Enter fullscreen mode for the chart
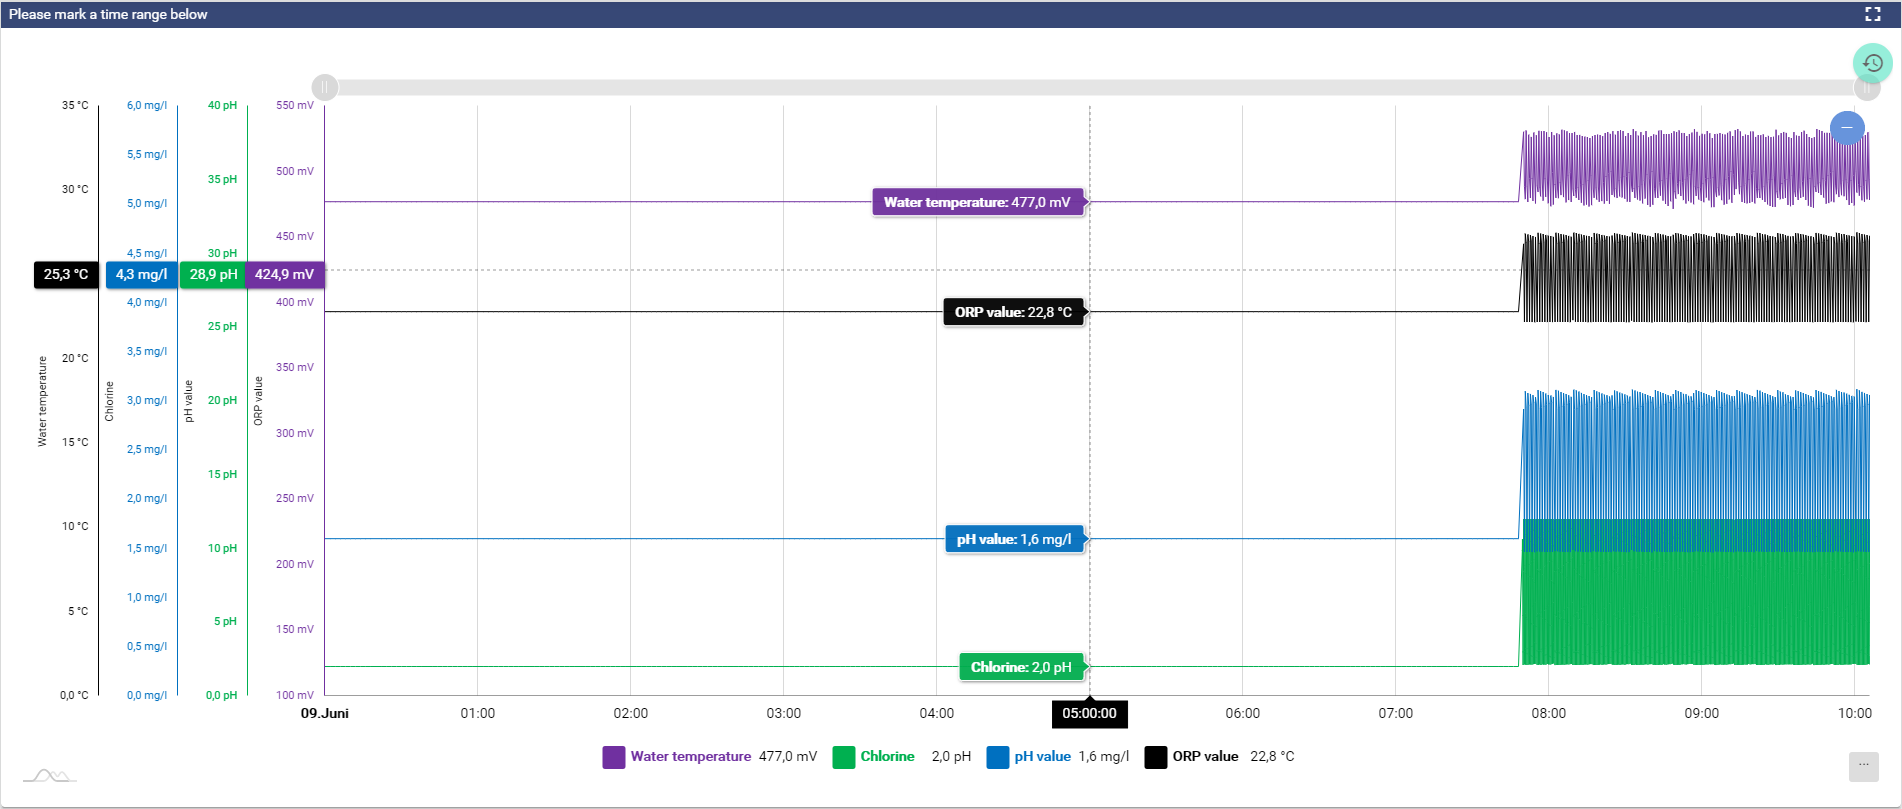This screenshot has width=1902, height=809. 1872,14
